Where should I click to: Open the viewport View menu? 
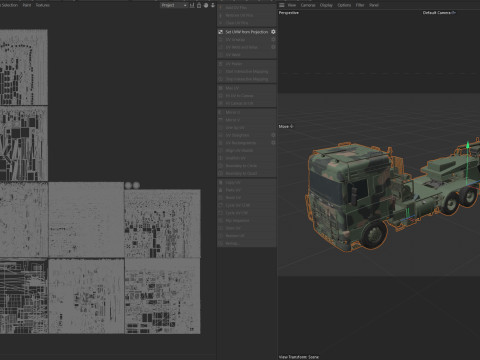(292, 5)
